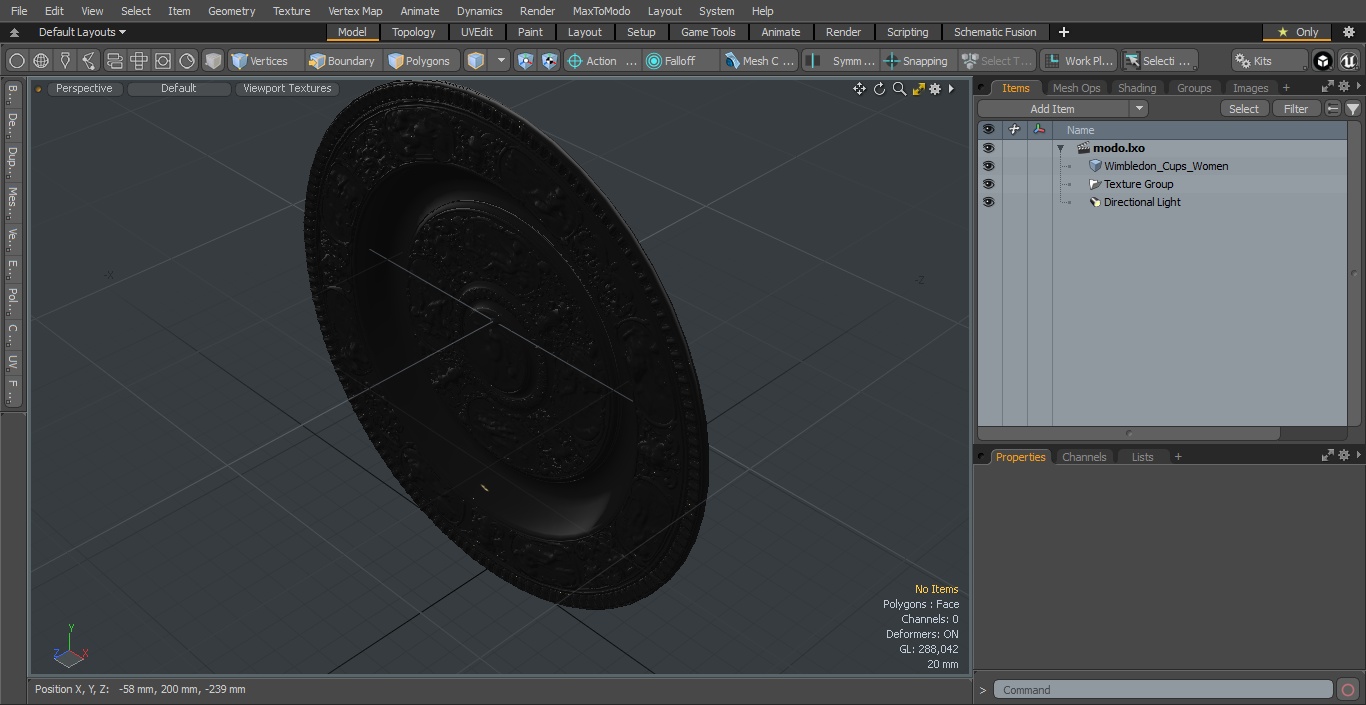Click the viewport pan (move) icon
Image resolution: width=1366 pixels, height=705 pixels.
[x=859, y=89]
